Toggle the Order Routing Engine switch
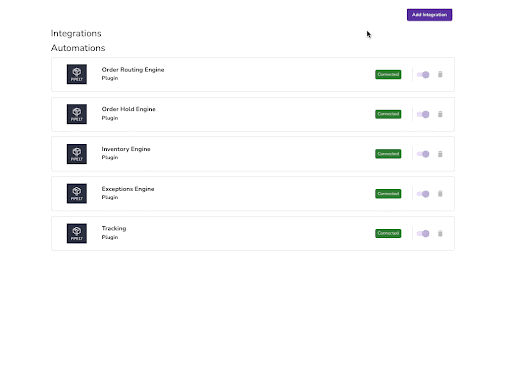Viewport: 512px width, 376px height. (423, 74)
